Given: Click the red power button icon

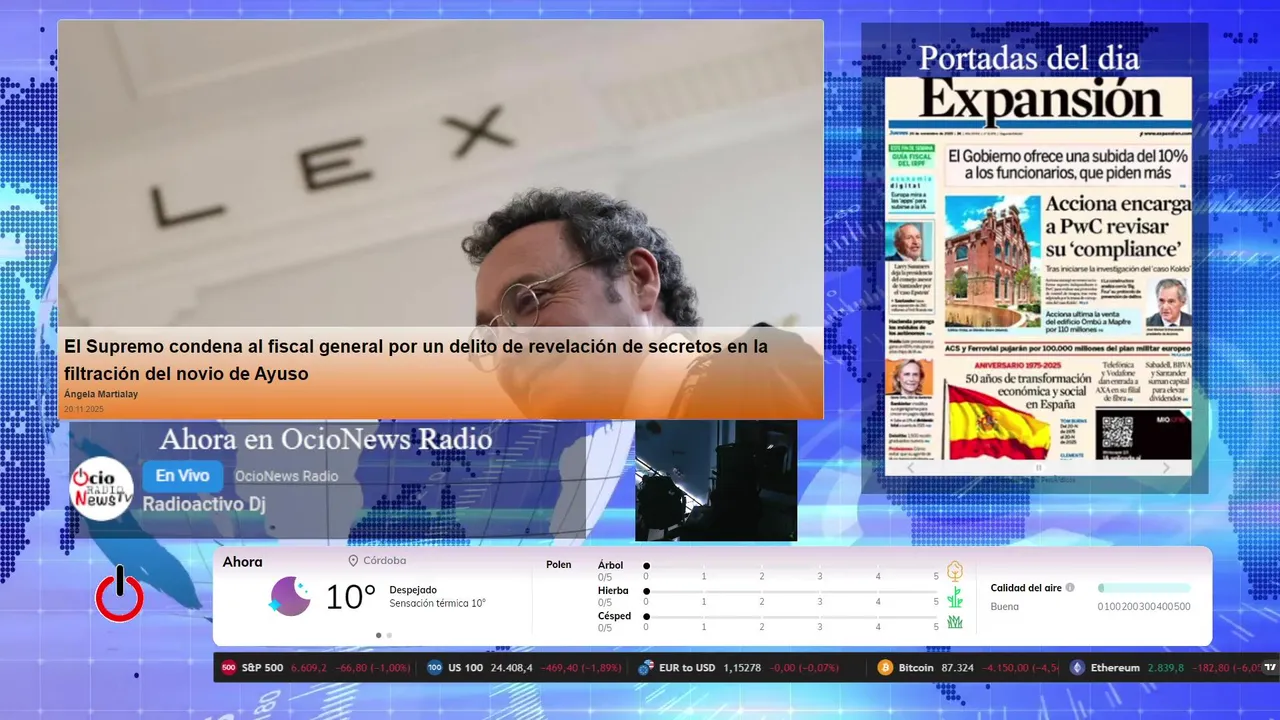Looking at the screenshot, I should [119, 595].
